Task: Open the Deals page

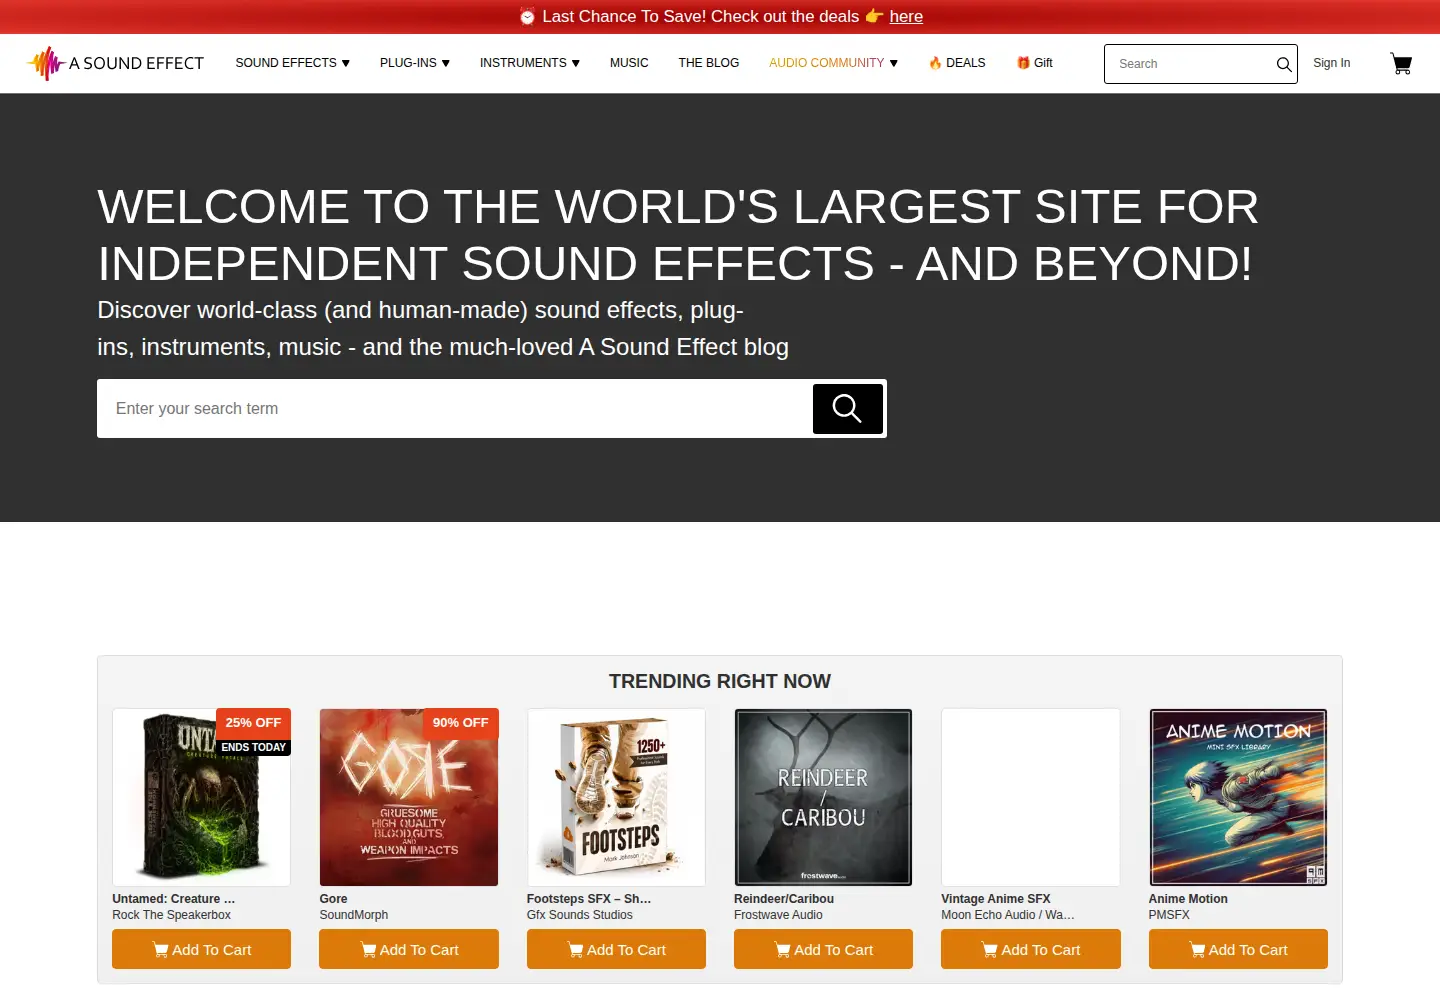Action: pos(957,63)
